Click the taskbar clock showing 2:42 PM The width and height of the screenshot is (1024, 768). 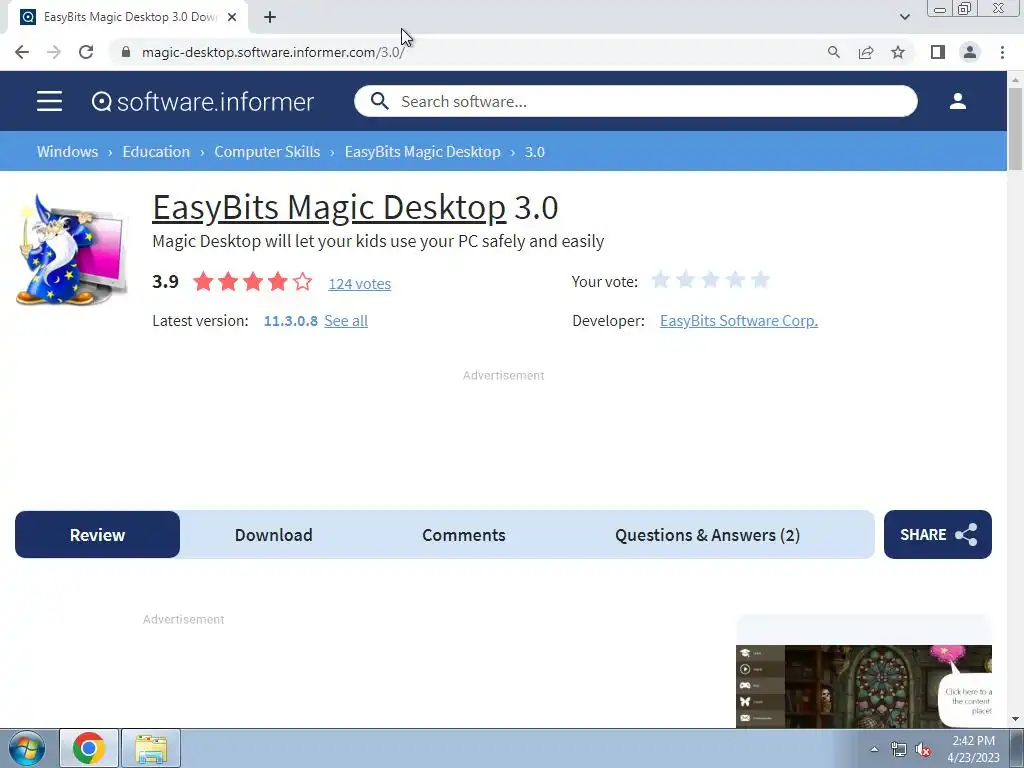[973, 749]
